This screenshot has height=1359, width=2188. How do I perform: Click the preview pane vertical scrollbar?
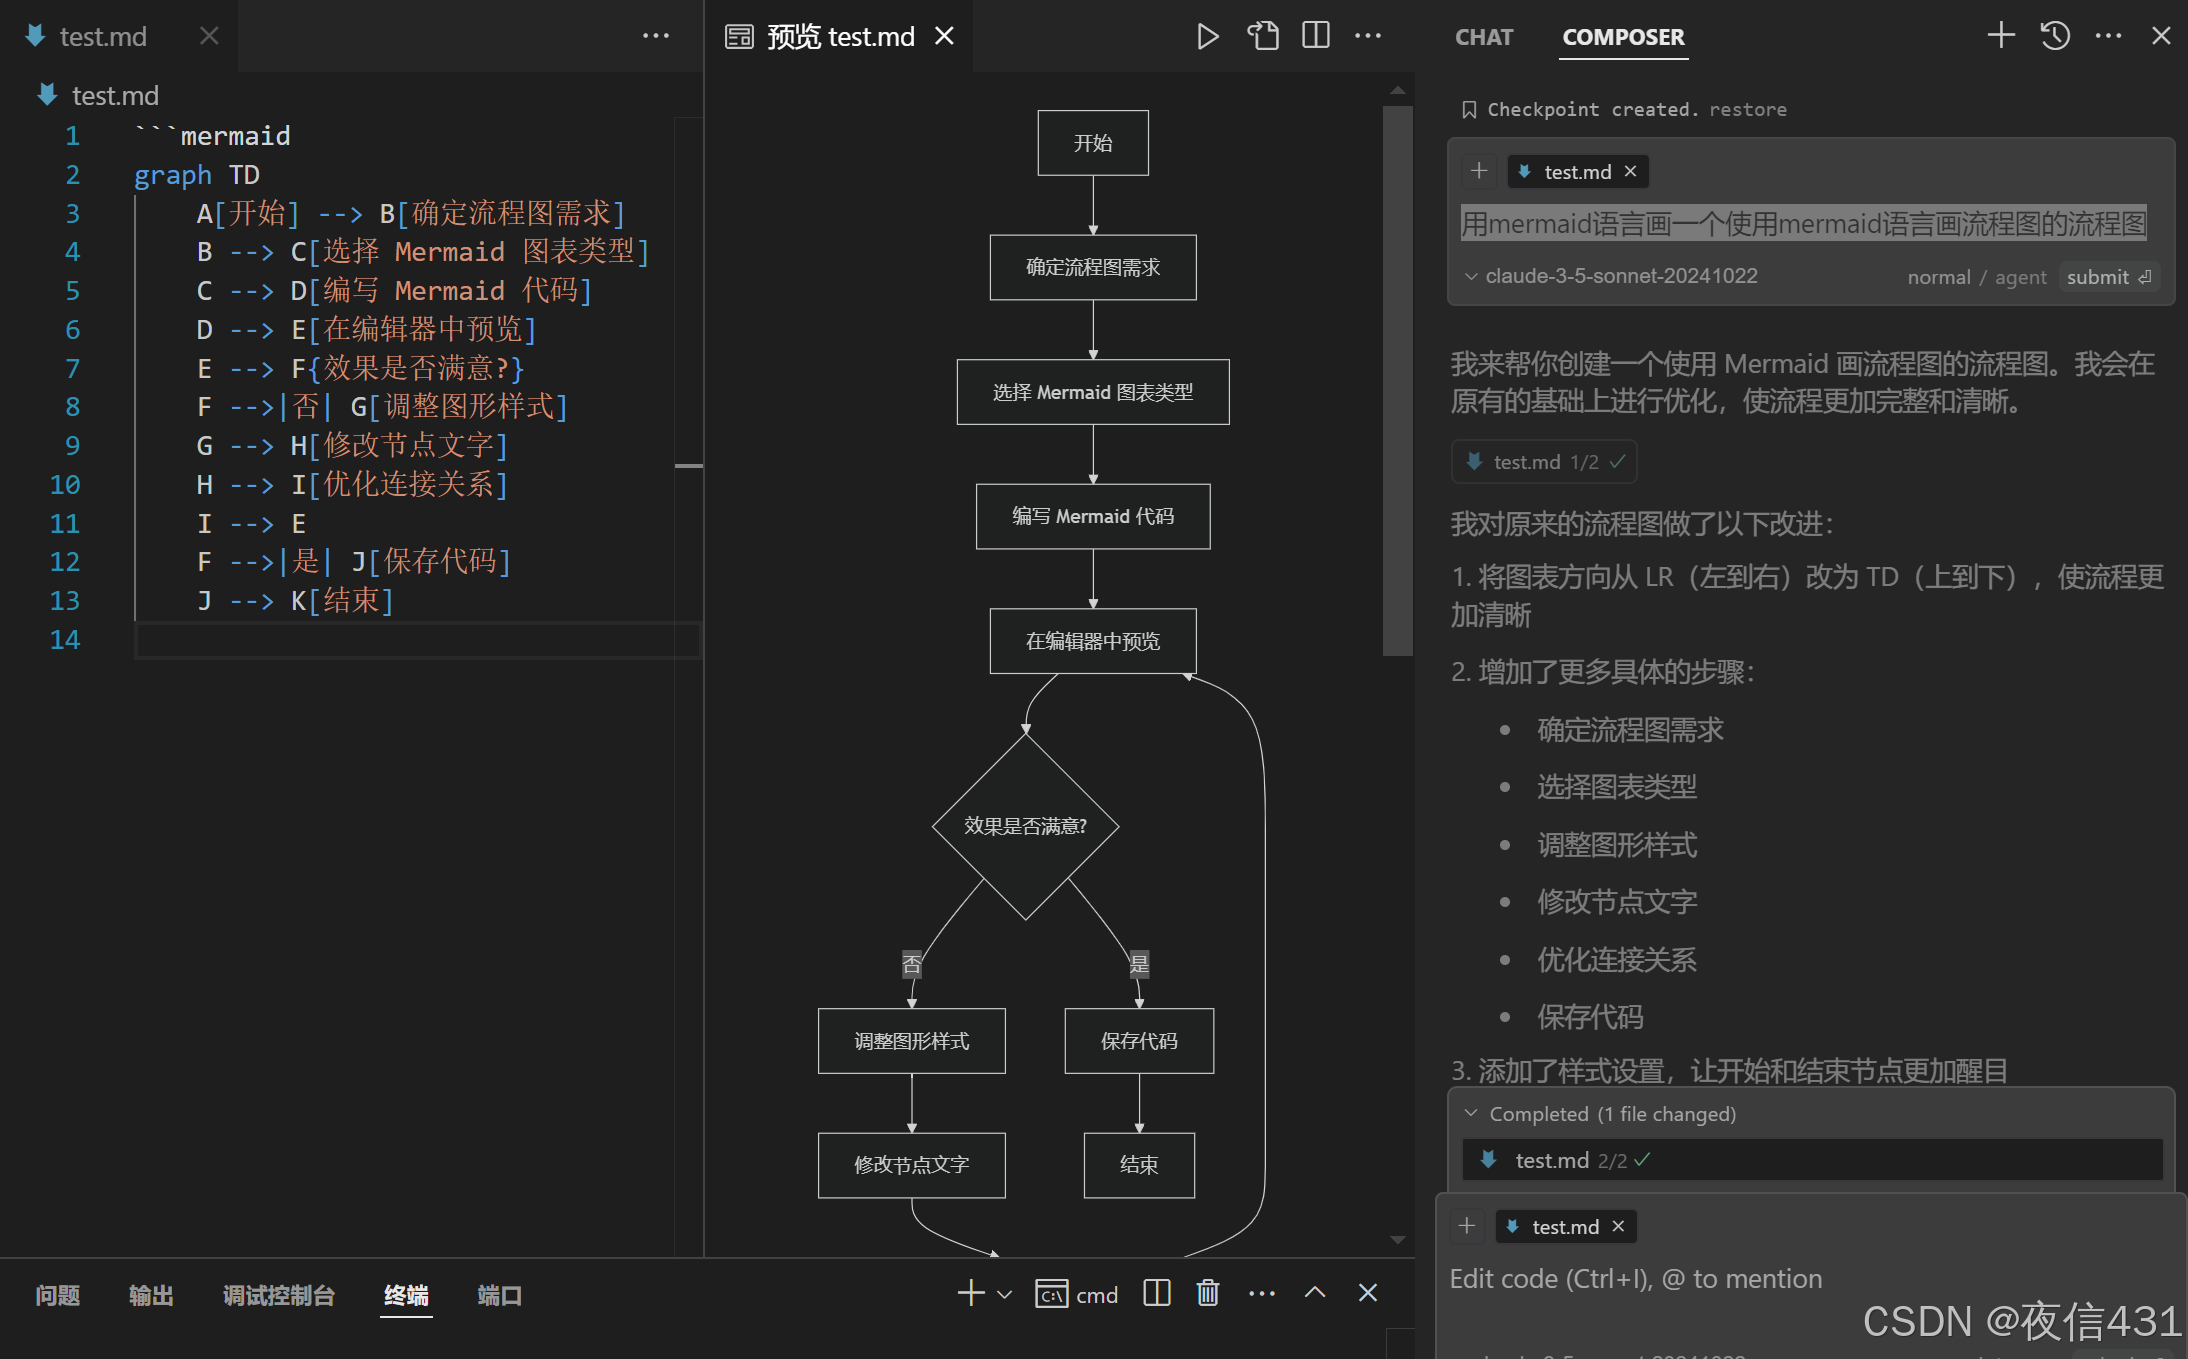(1397, 380)
